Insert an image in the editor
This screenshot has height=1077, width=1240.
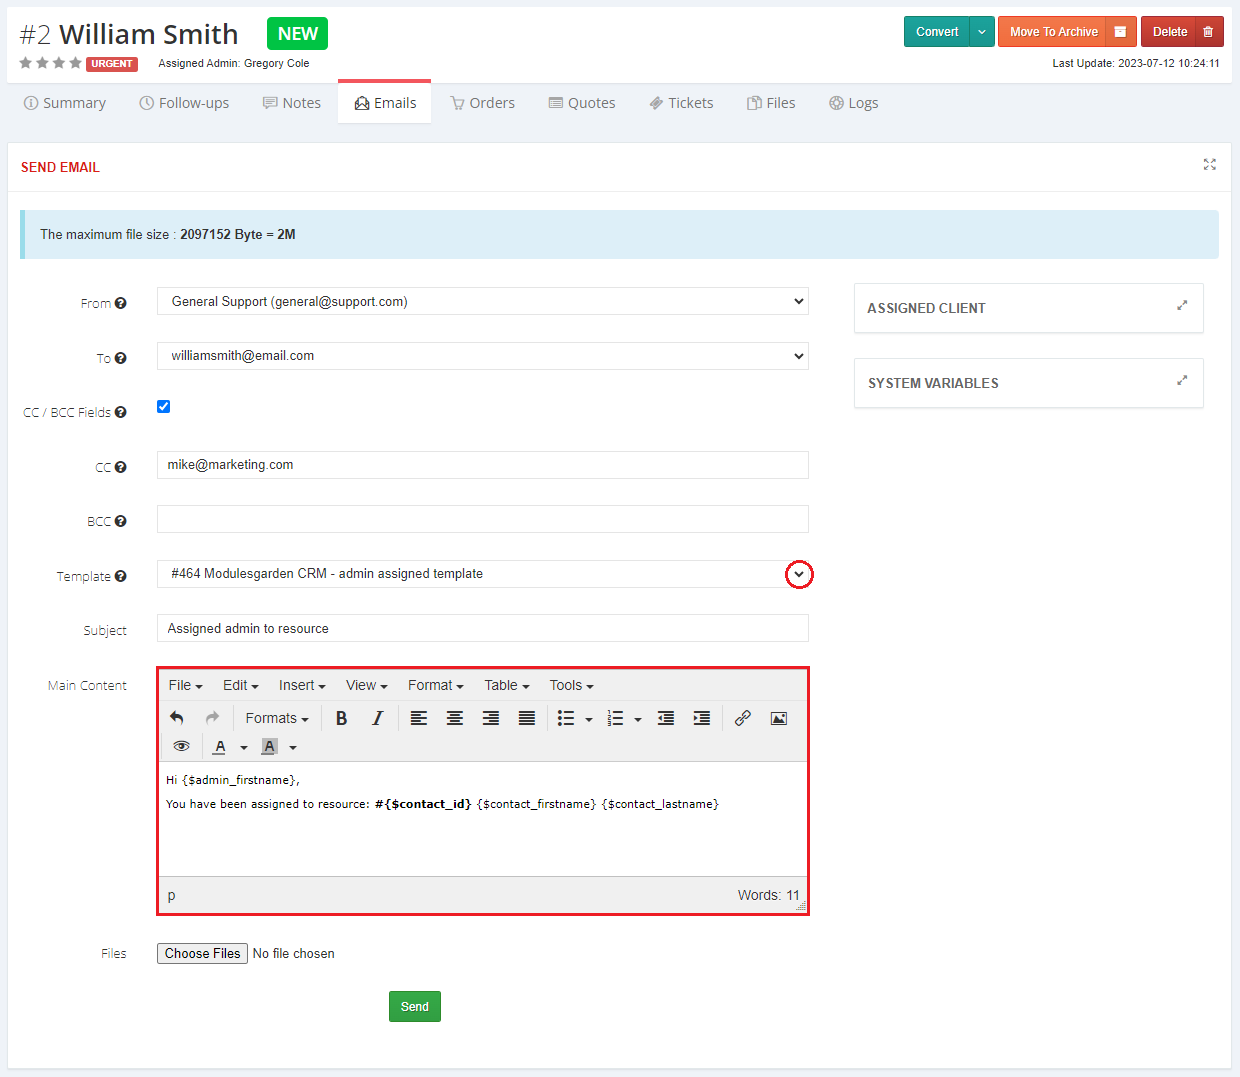[779, 718]
